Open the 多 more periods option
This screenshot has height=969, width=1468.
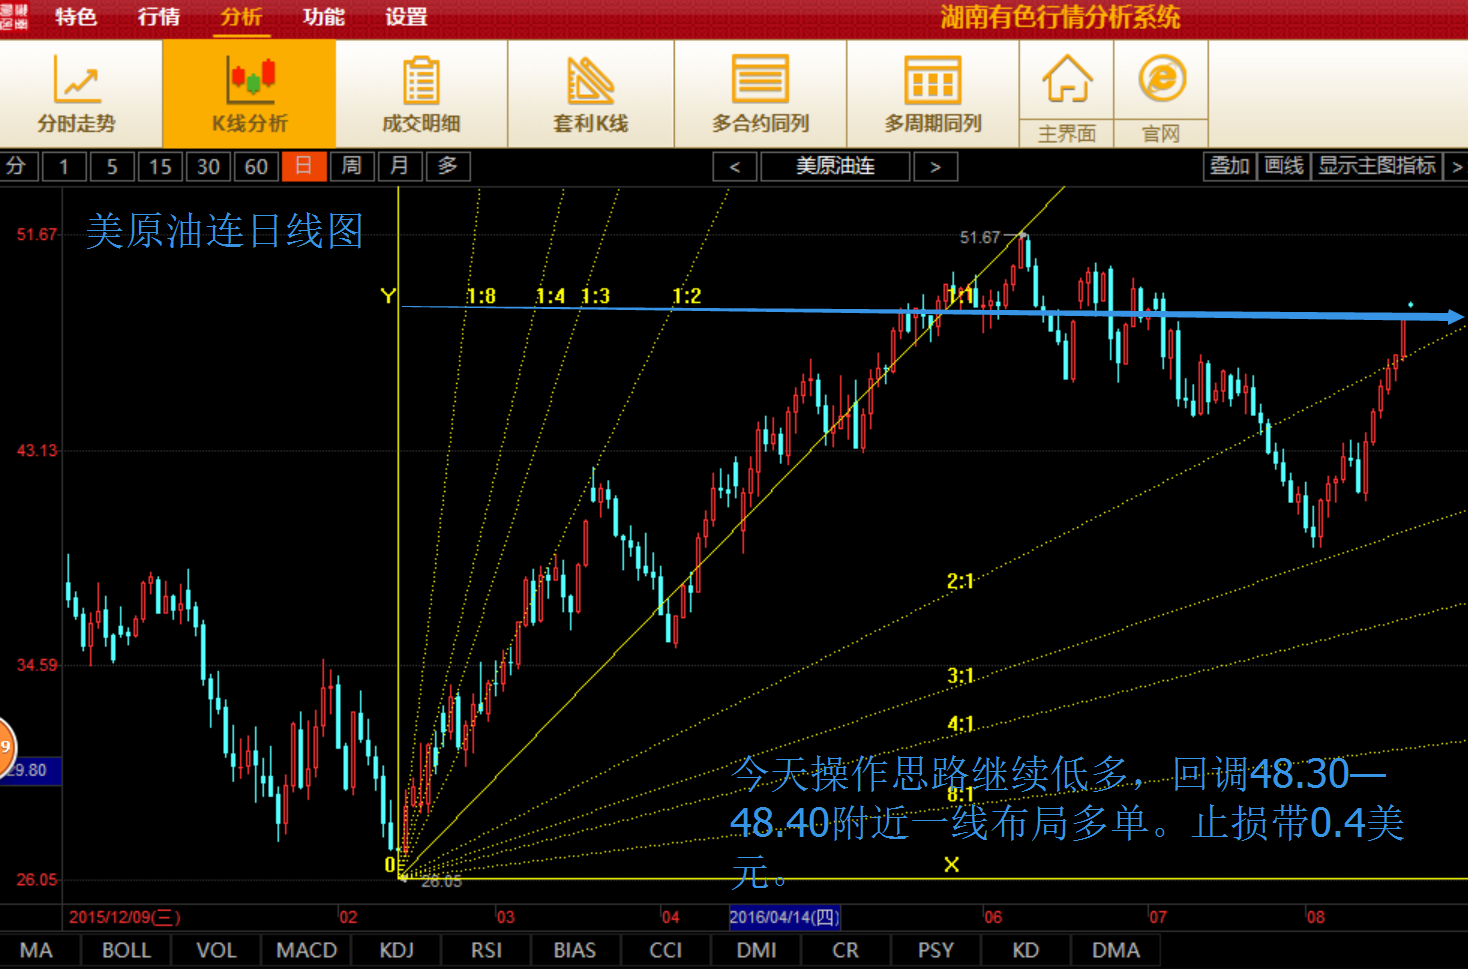[x=448, y=166]
